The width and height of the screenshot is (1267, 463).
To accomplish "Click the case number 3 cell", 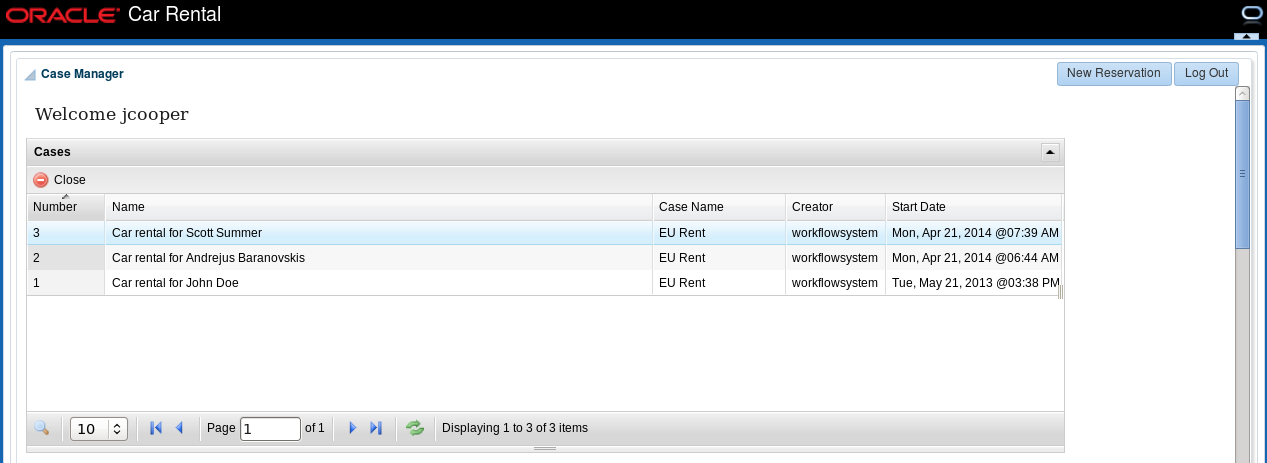I will pos(66,233).
